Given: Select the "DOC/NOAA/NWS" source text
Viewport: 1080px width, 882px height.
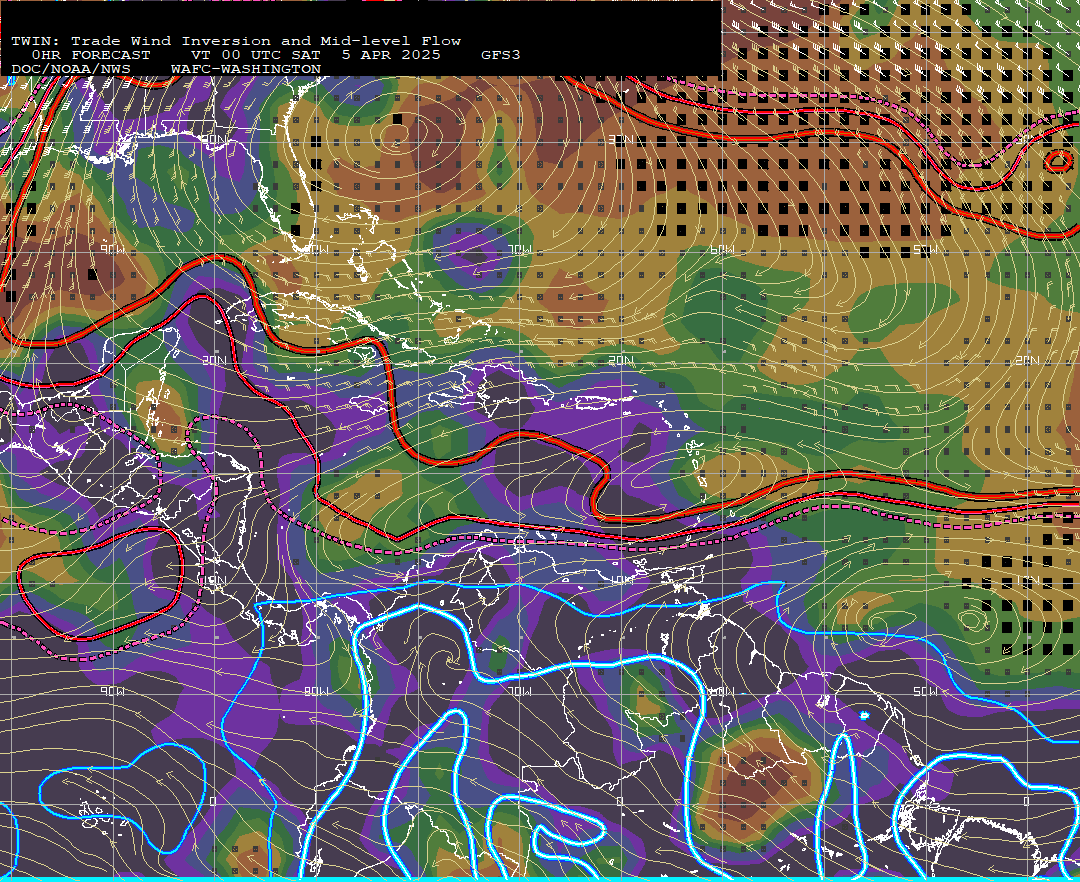Looking at the screenshot, I should click(x=71, y=70).
